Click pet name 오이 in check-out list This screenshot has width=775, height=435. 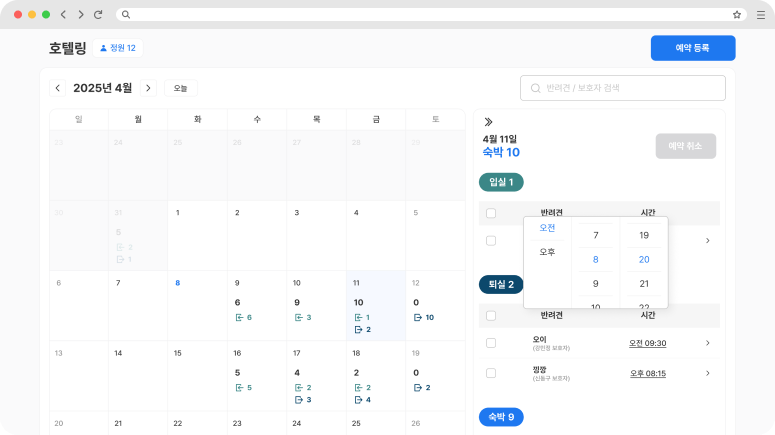coord(539,340)
